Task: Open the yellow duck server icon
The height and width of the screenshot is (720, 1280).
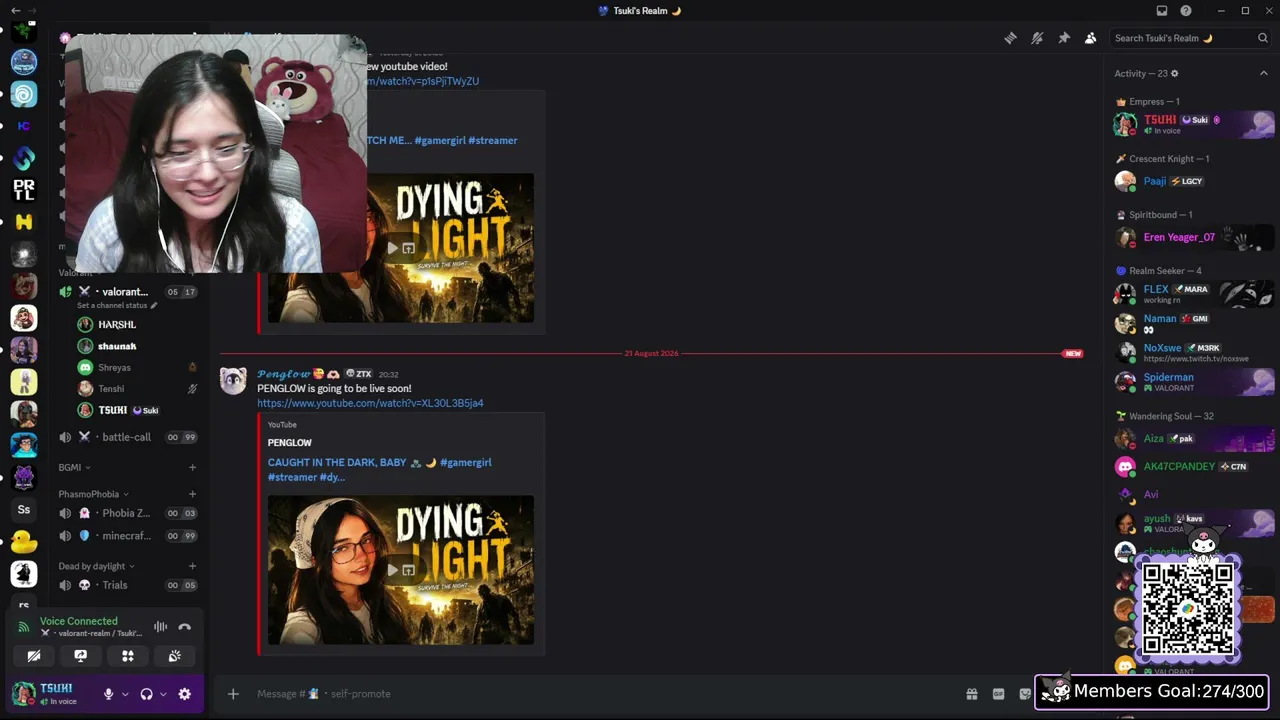Action: coord(24,542)
